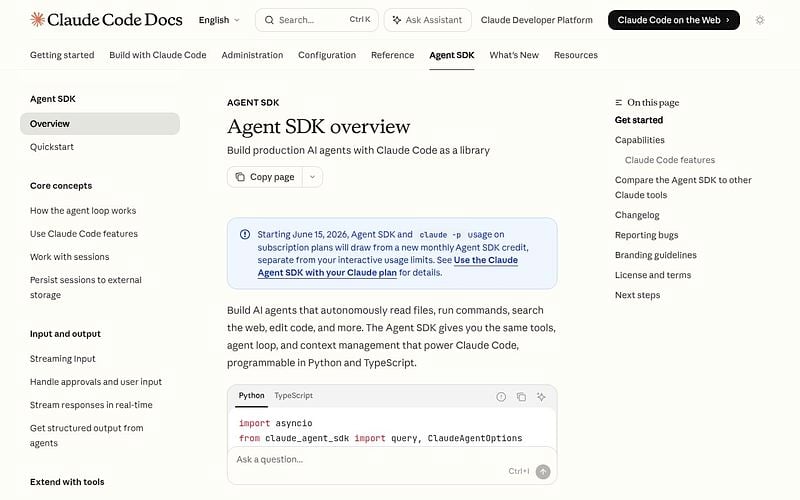Click the Claude Code on the Web button
This screenshot has width=800, height=500.
(673, 20)
